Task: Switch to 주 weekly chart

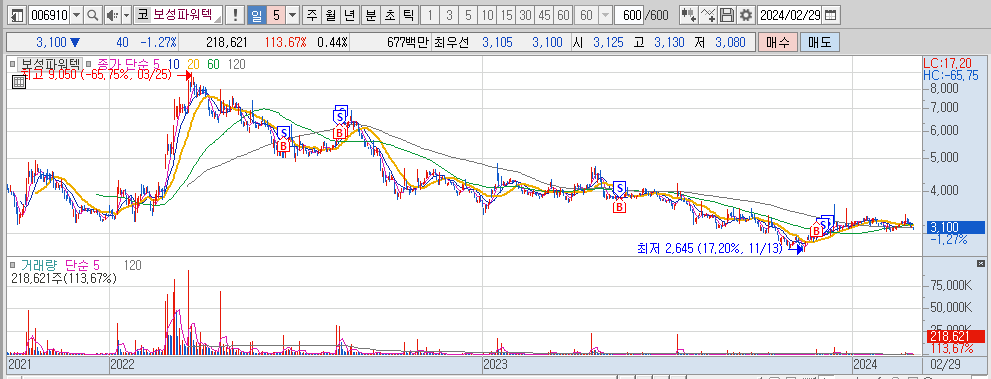Action: click(312, 15)
